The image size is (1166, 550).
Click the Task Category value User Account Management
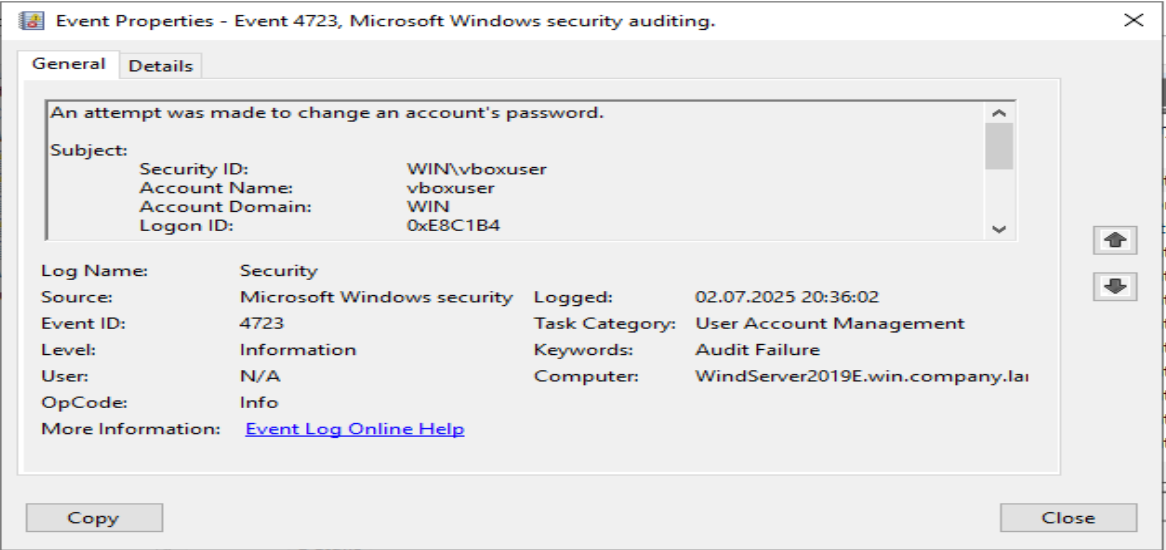(x=829, y=324)
